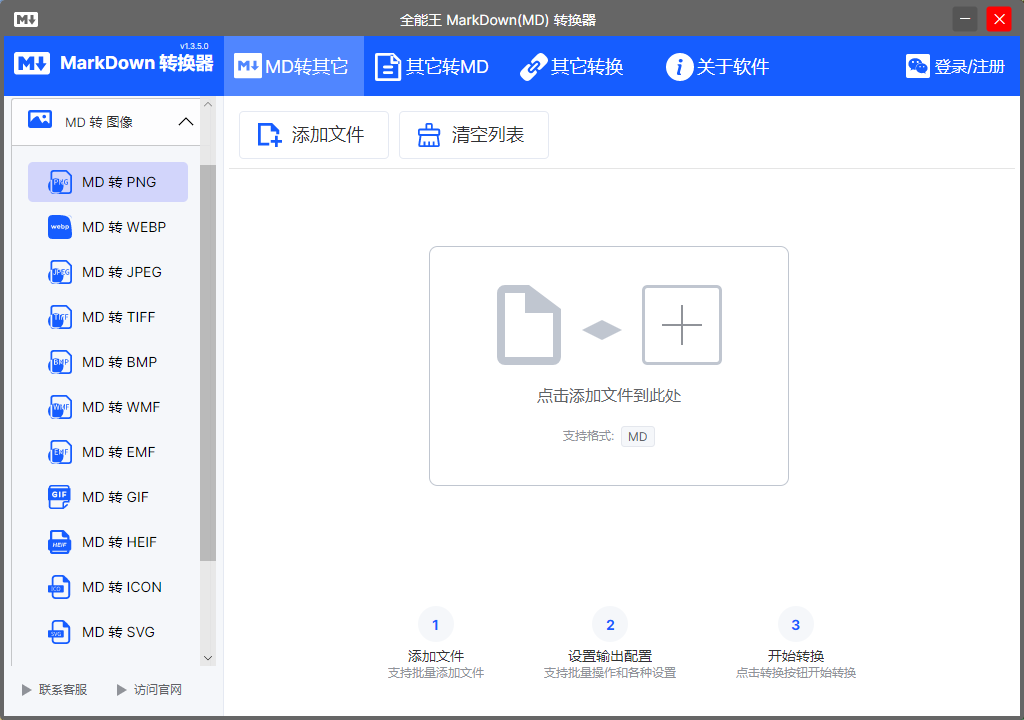Click the GIF format icon

pos(60,497)
